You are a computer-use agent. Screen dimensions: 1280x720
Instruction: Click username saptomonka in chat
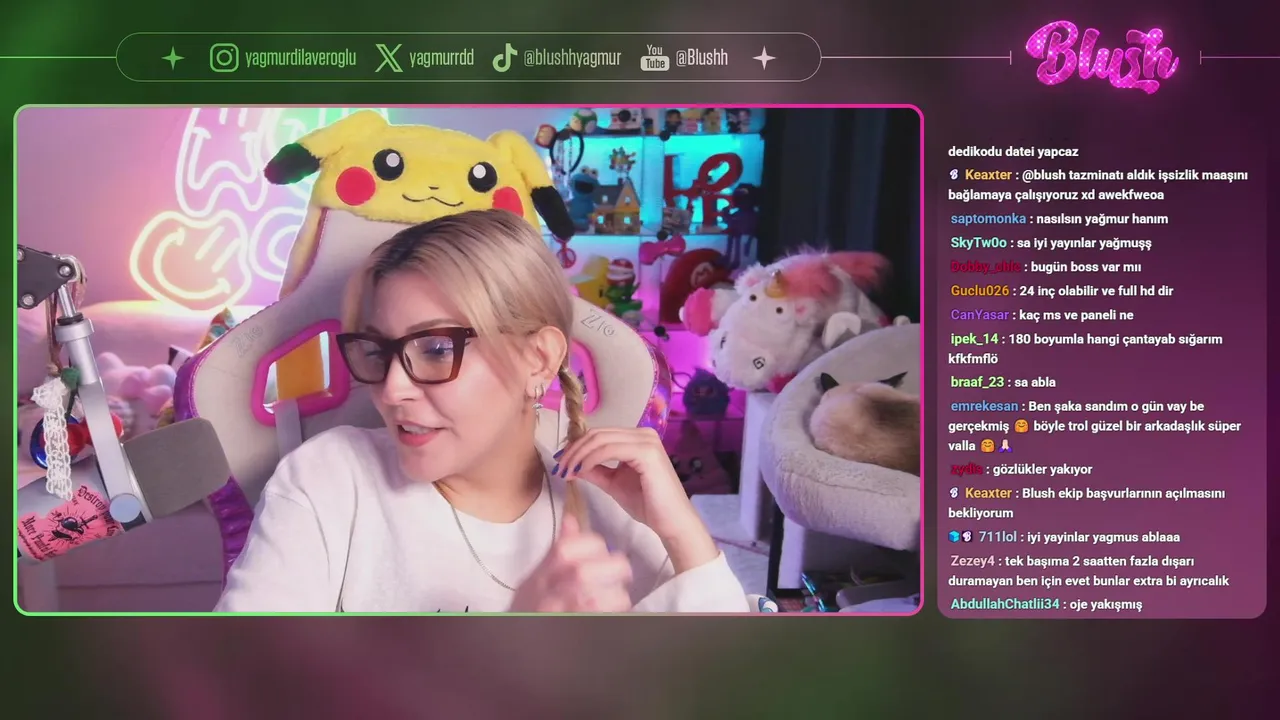click(988, 219)
